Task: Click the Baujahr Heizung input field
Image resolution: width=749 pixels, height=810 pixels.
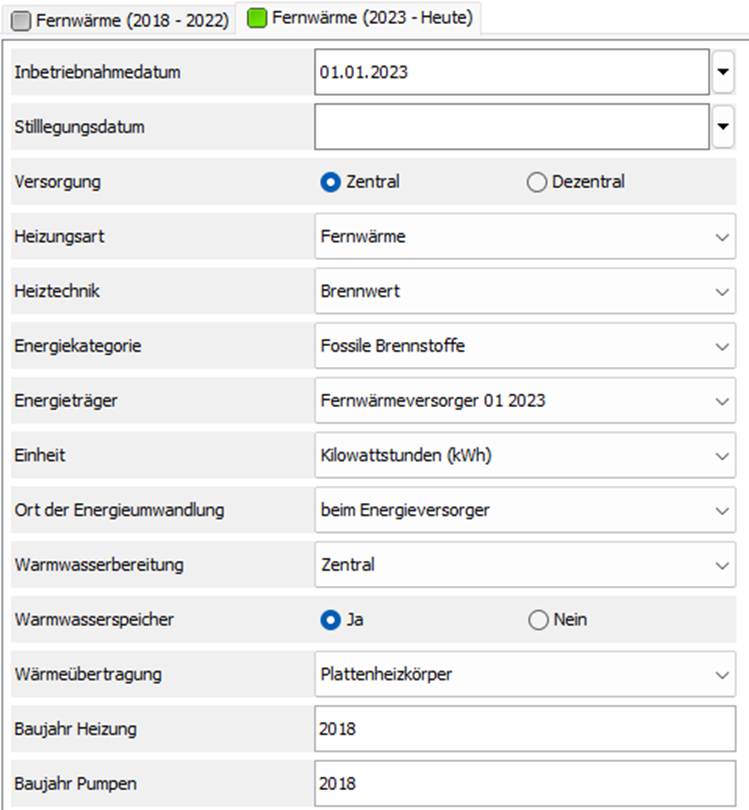Action: pyautogui.click(x=524, y=730)
